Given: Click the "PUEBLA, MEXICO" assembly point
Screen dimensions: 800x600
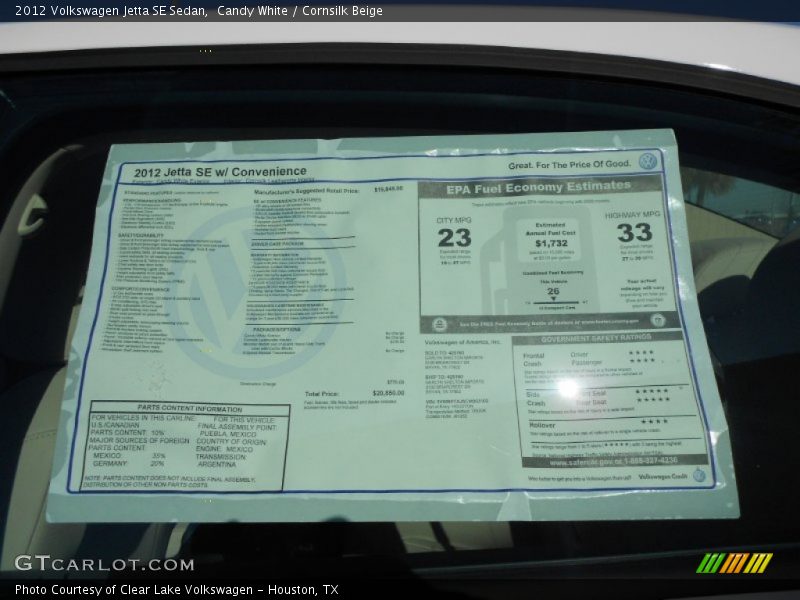Looking at the screenshot, I should [x=228, y=434].
